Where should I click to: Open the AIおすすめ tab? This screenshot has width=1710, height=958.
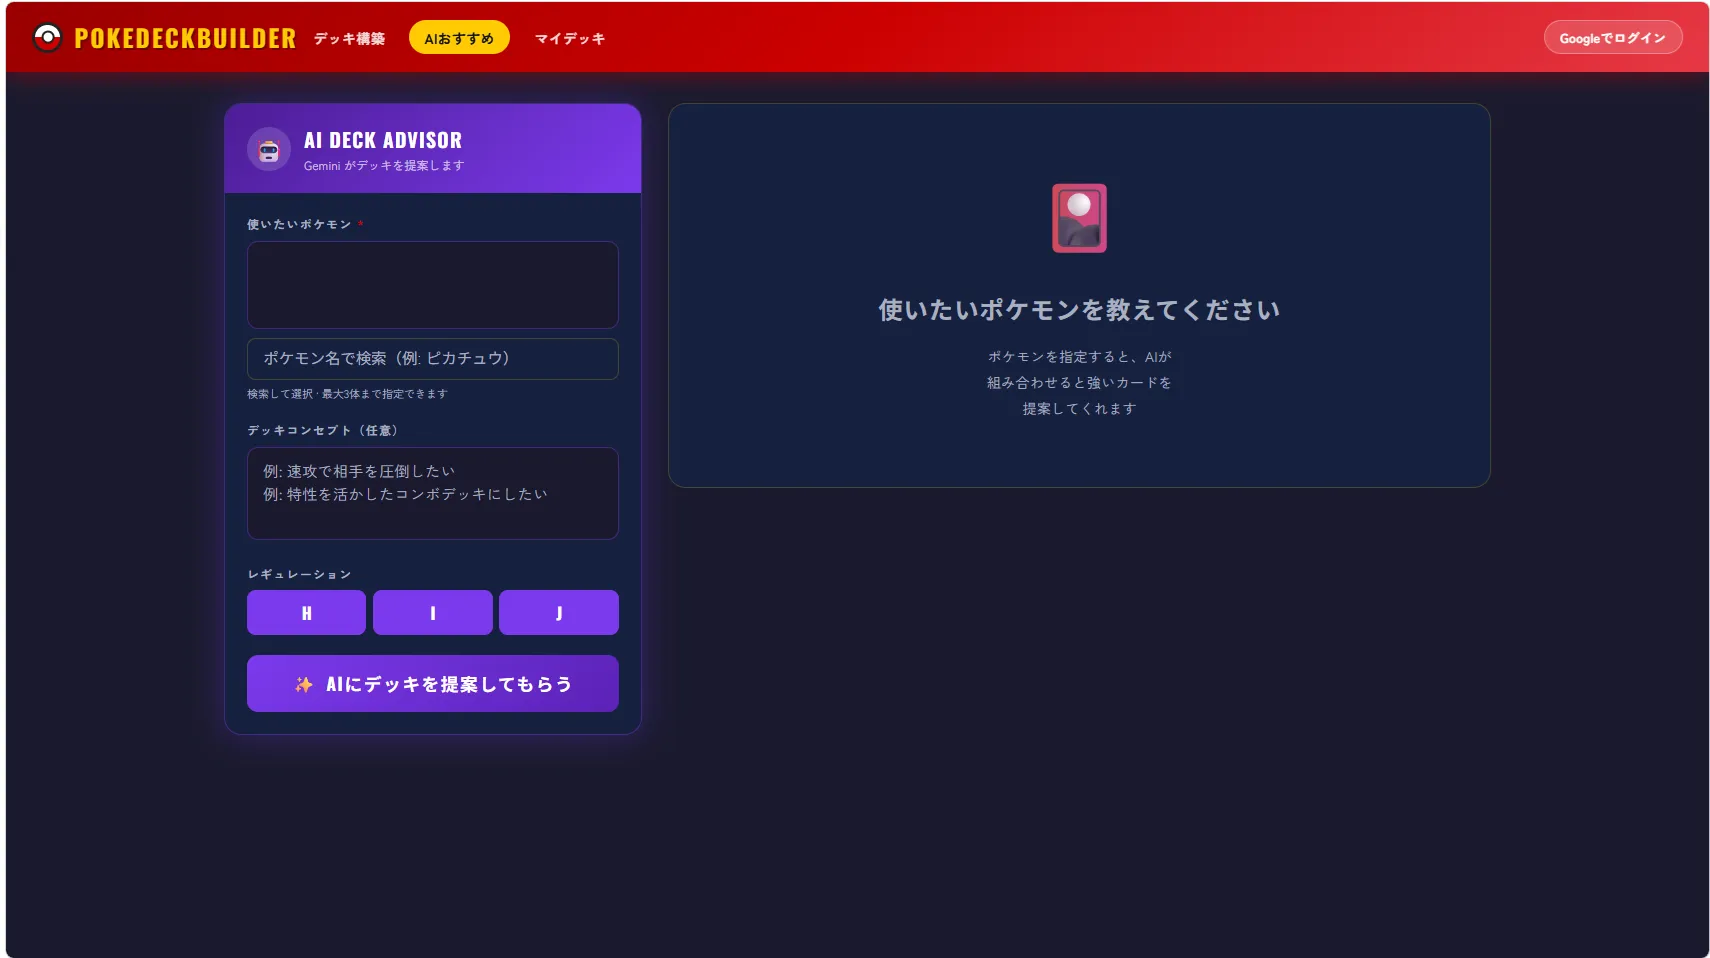pos(458,37)
